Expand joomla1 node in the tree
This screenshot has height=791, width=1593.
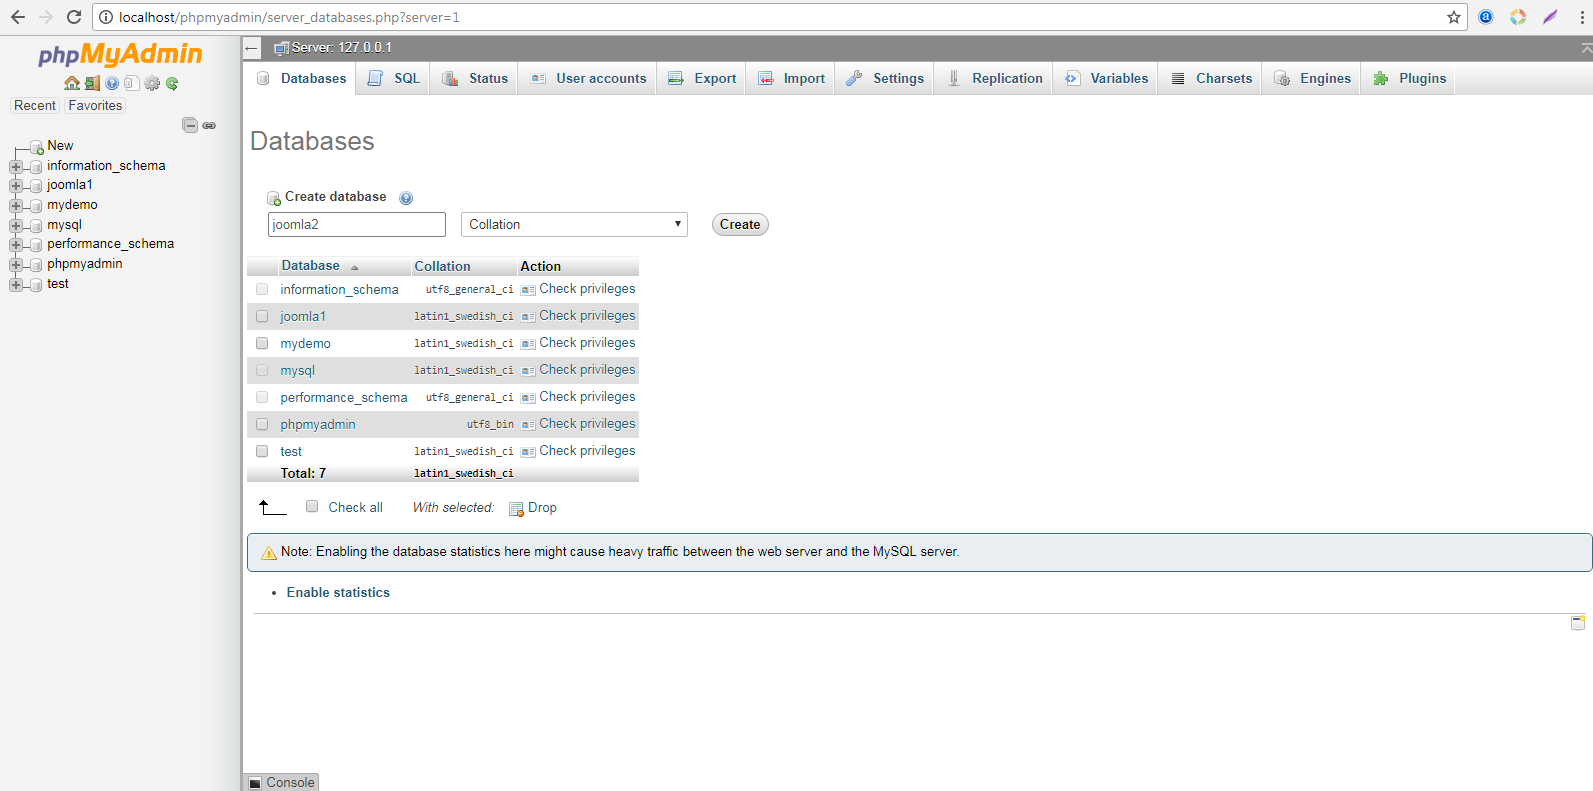pos(16,186)
